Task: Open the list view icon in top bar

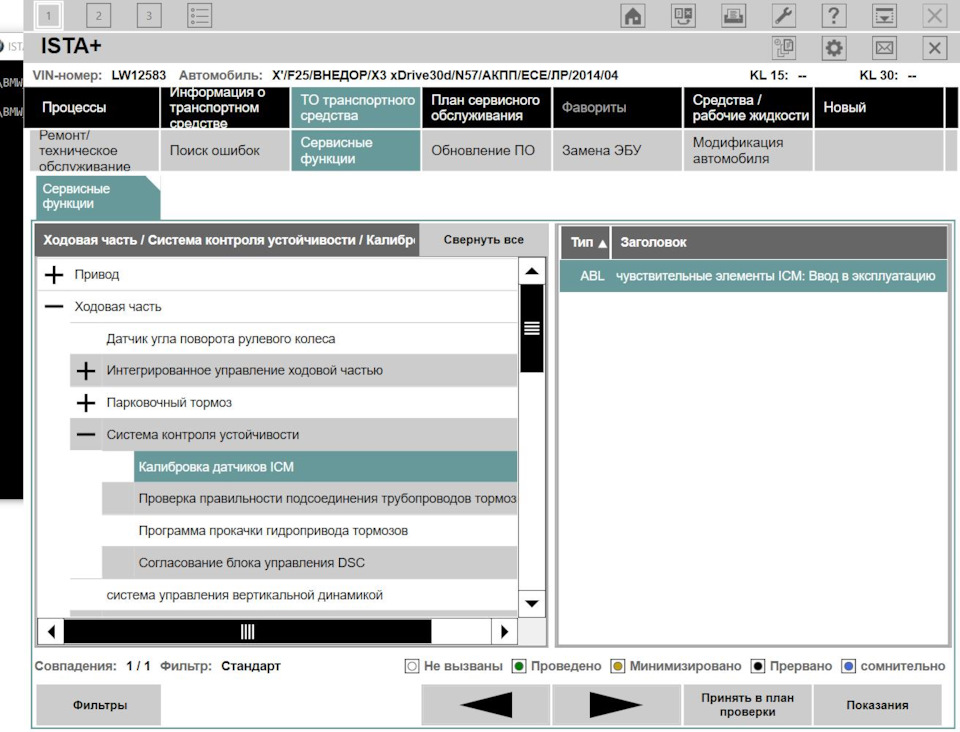Action: [199, 16]
